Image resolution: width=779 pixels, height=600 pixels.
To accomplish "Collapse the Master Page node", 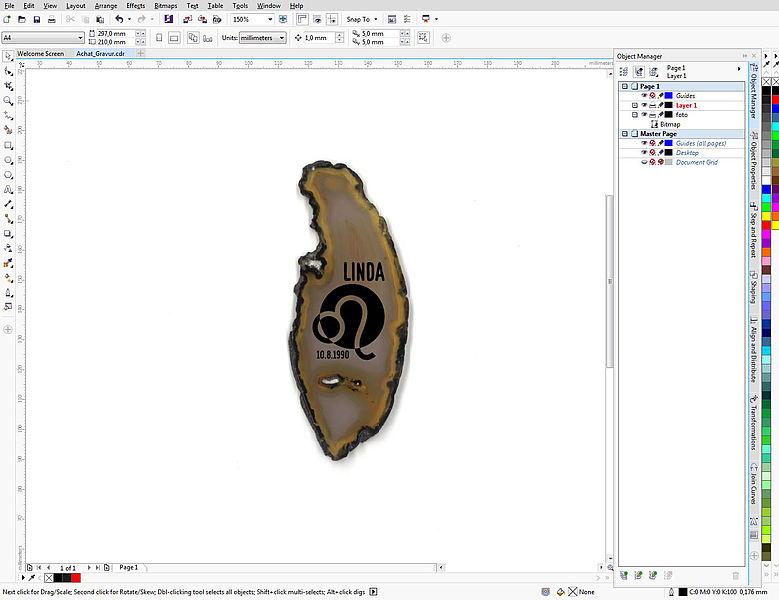I will click(x=625, y=134).
